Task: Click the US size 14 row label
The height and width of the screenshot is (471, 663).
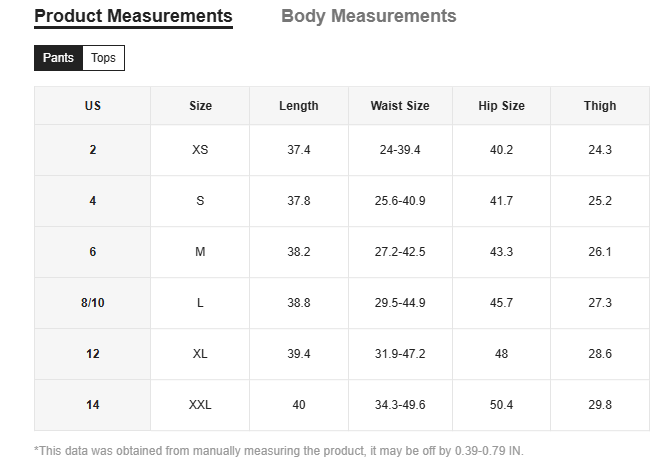Action: coord(93,405)
